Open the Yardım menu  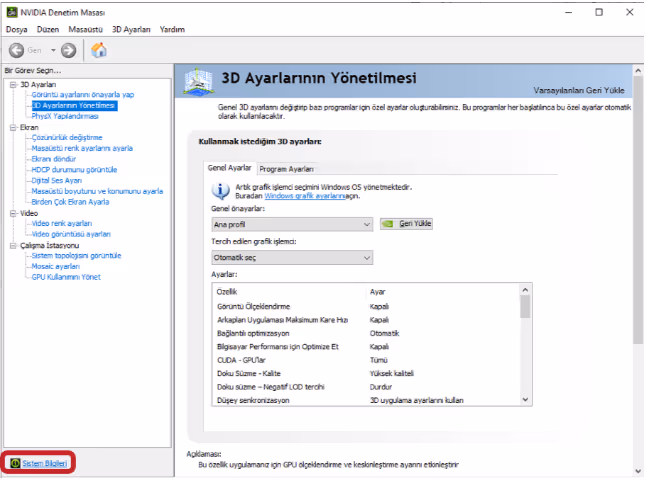pos(172,29)
